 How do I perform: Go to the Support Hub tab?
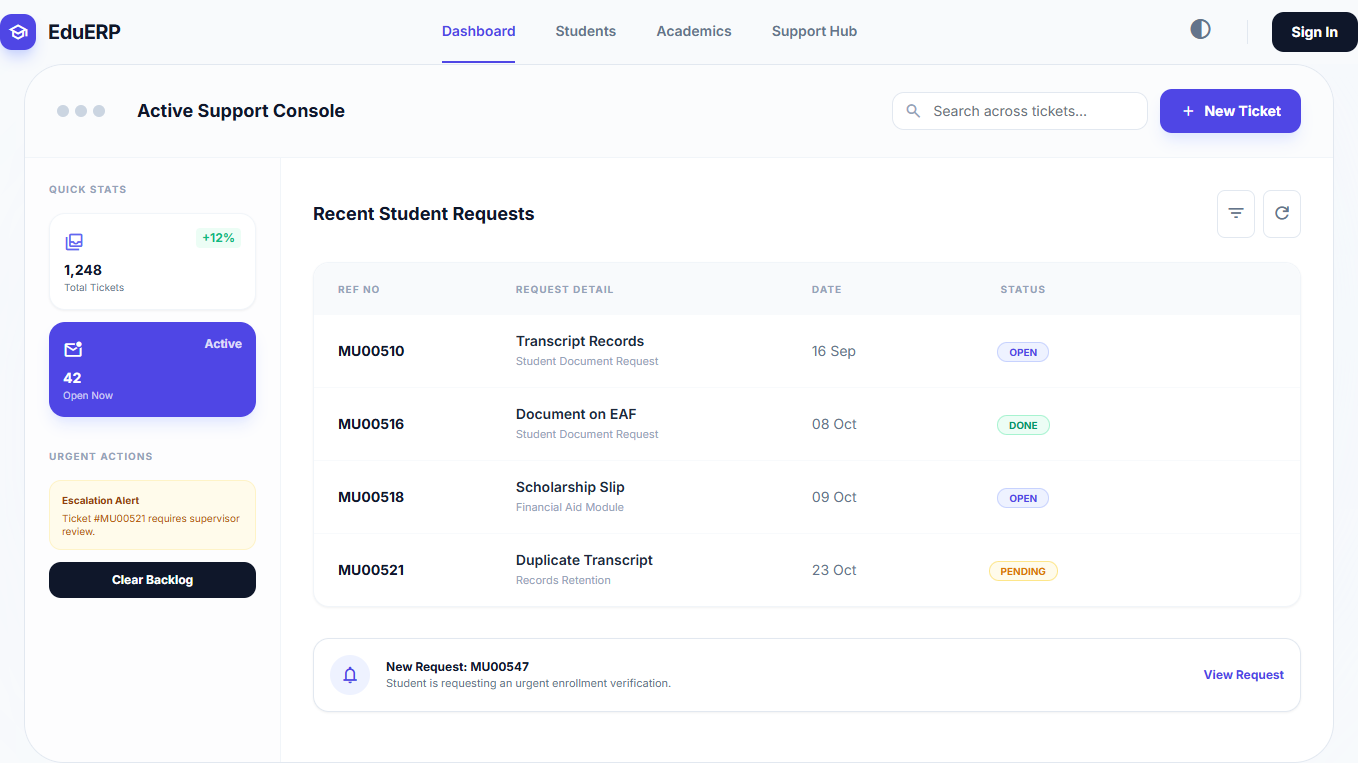tap(814, 31)
